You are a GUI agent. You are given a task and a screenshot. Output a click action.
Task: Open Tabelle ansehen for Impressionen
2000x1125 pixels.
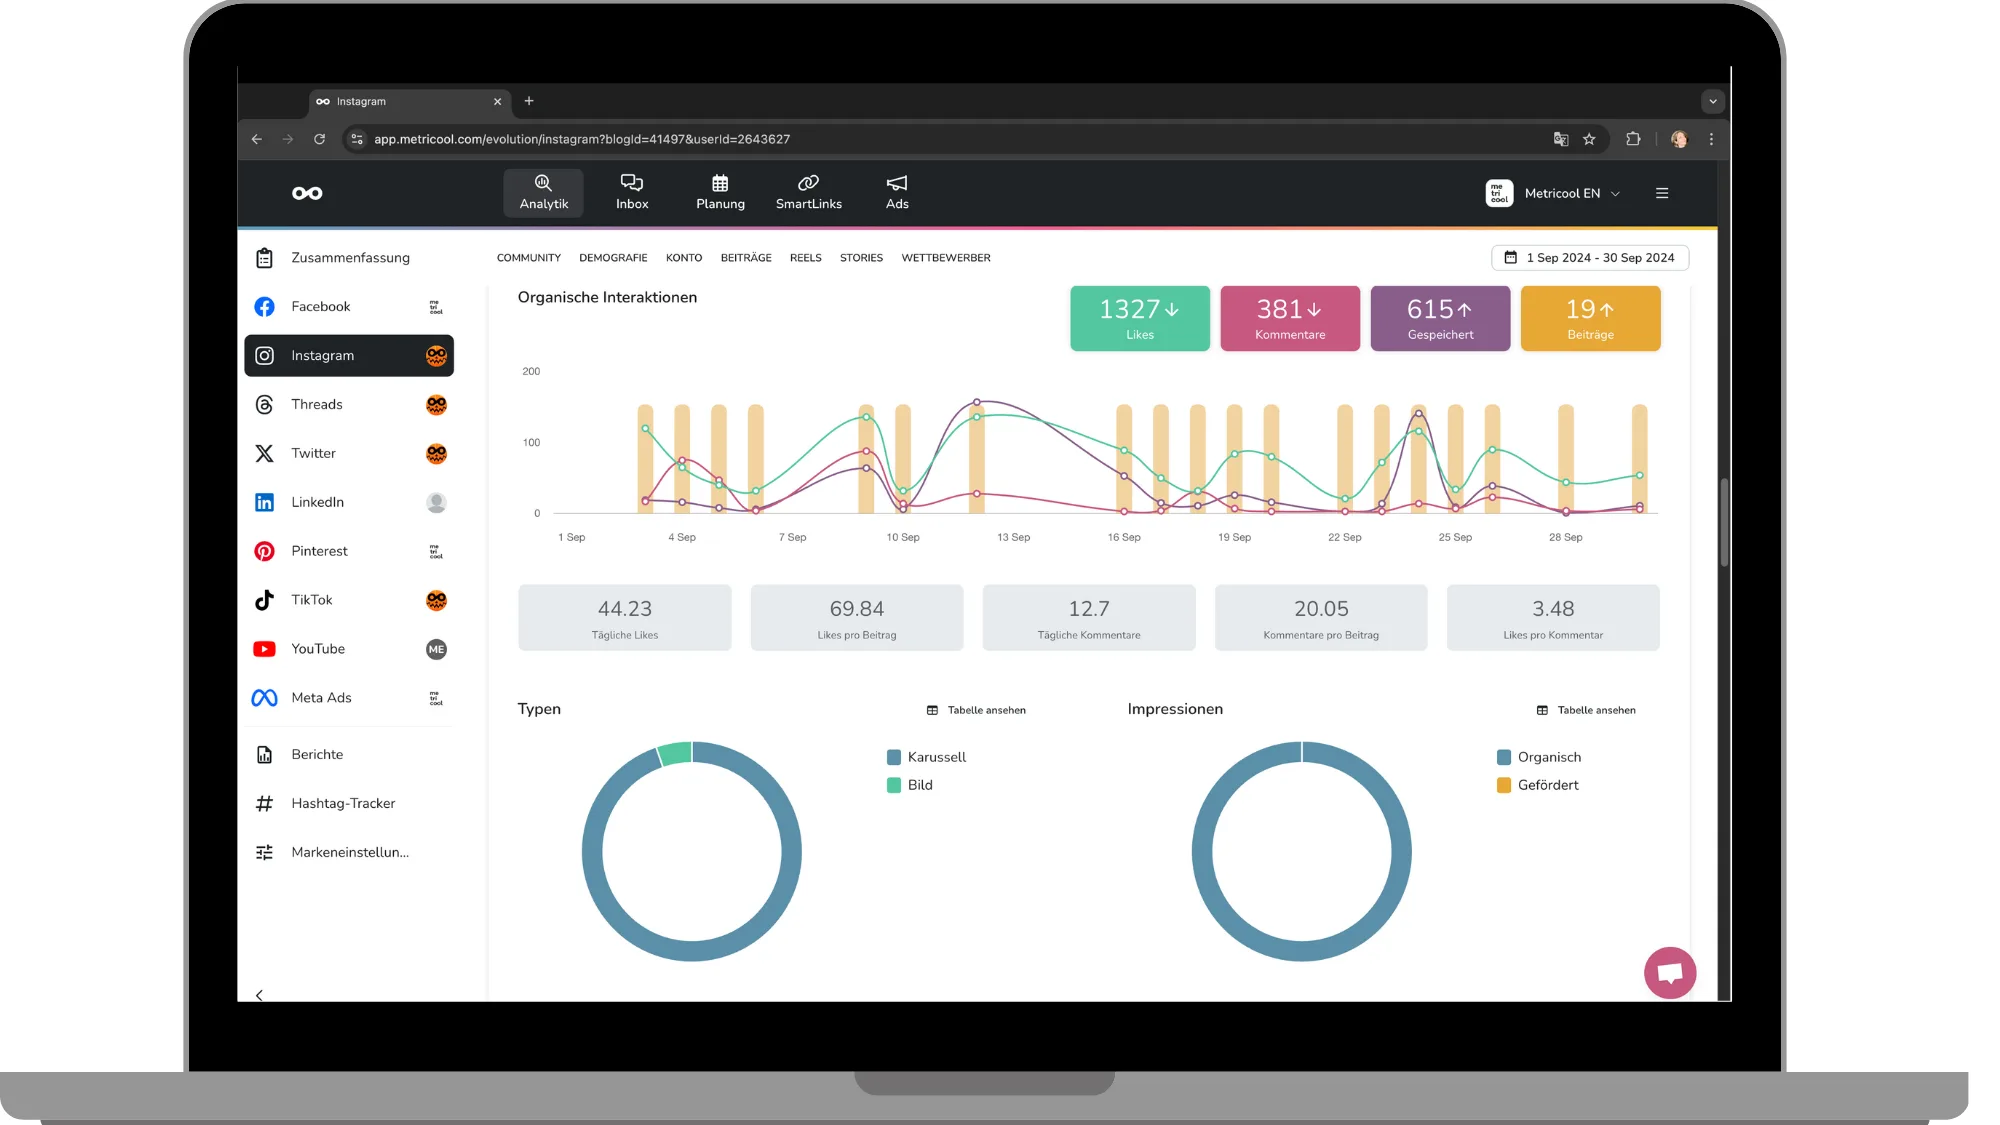[1586, 710]
